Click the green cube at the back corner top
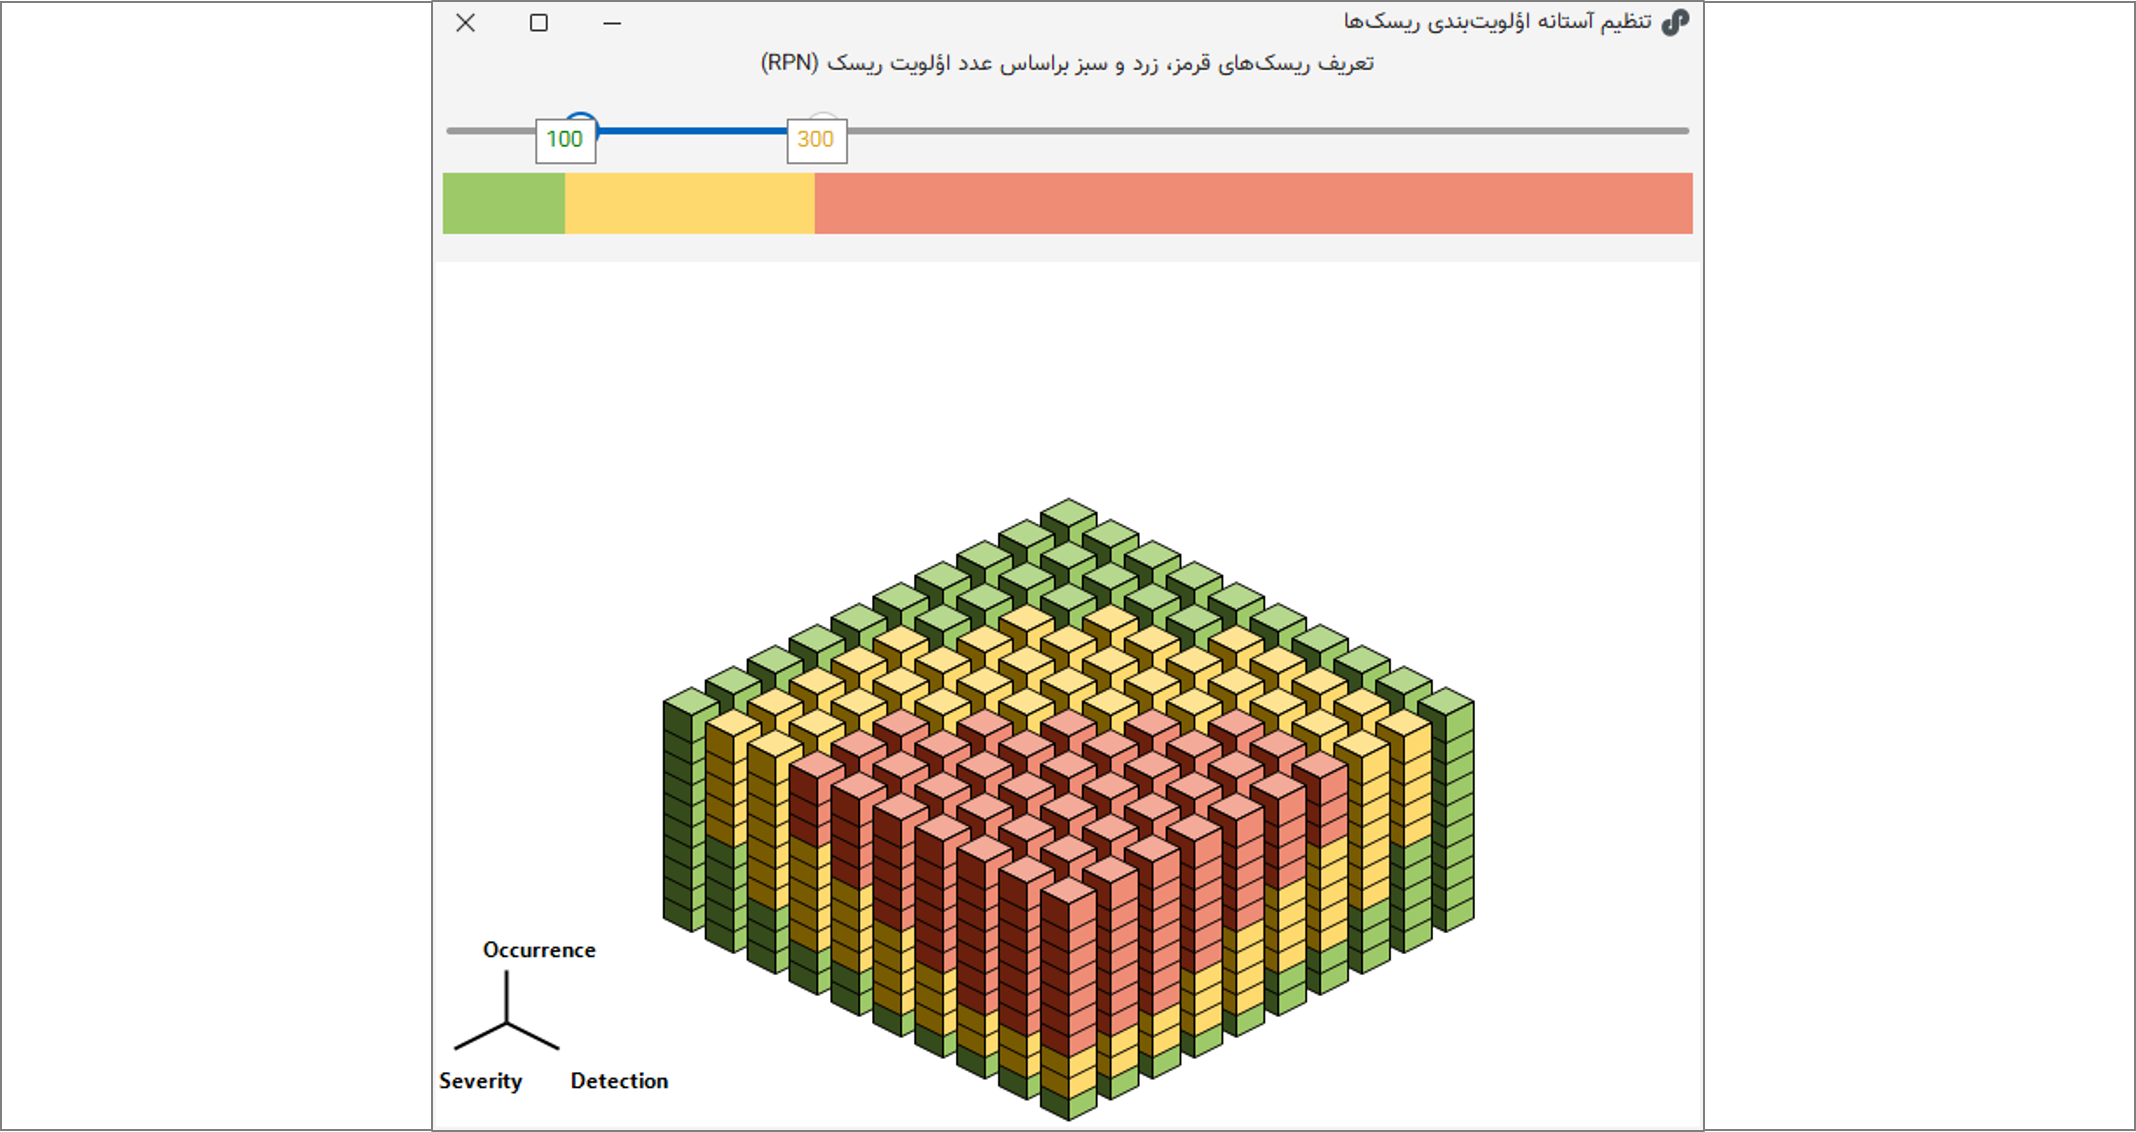The image size is (2136, 1132). point(1069,514)
